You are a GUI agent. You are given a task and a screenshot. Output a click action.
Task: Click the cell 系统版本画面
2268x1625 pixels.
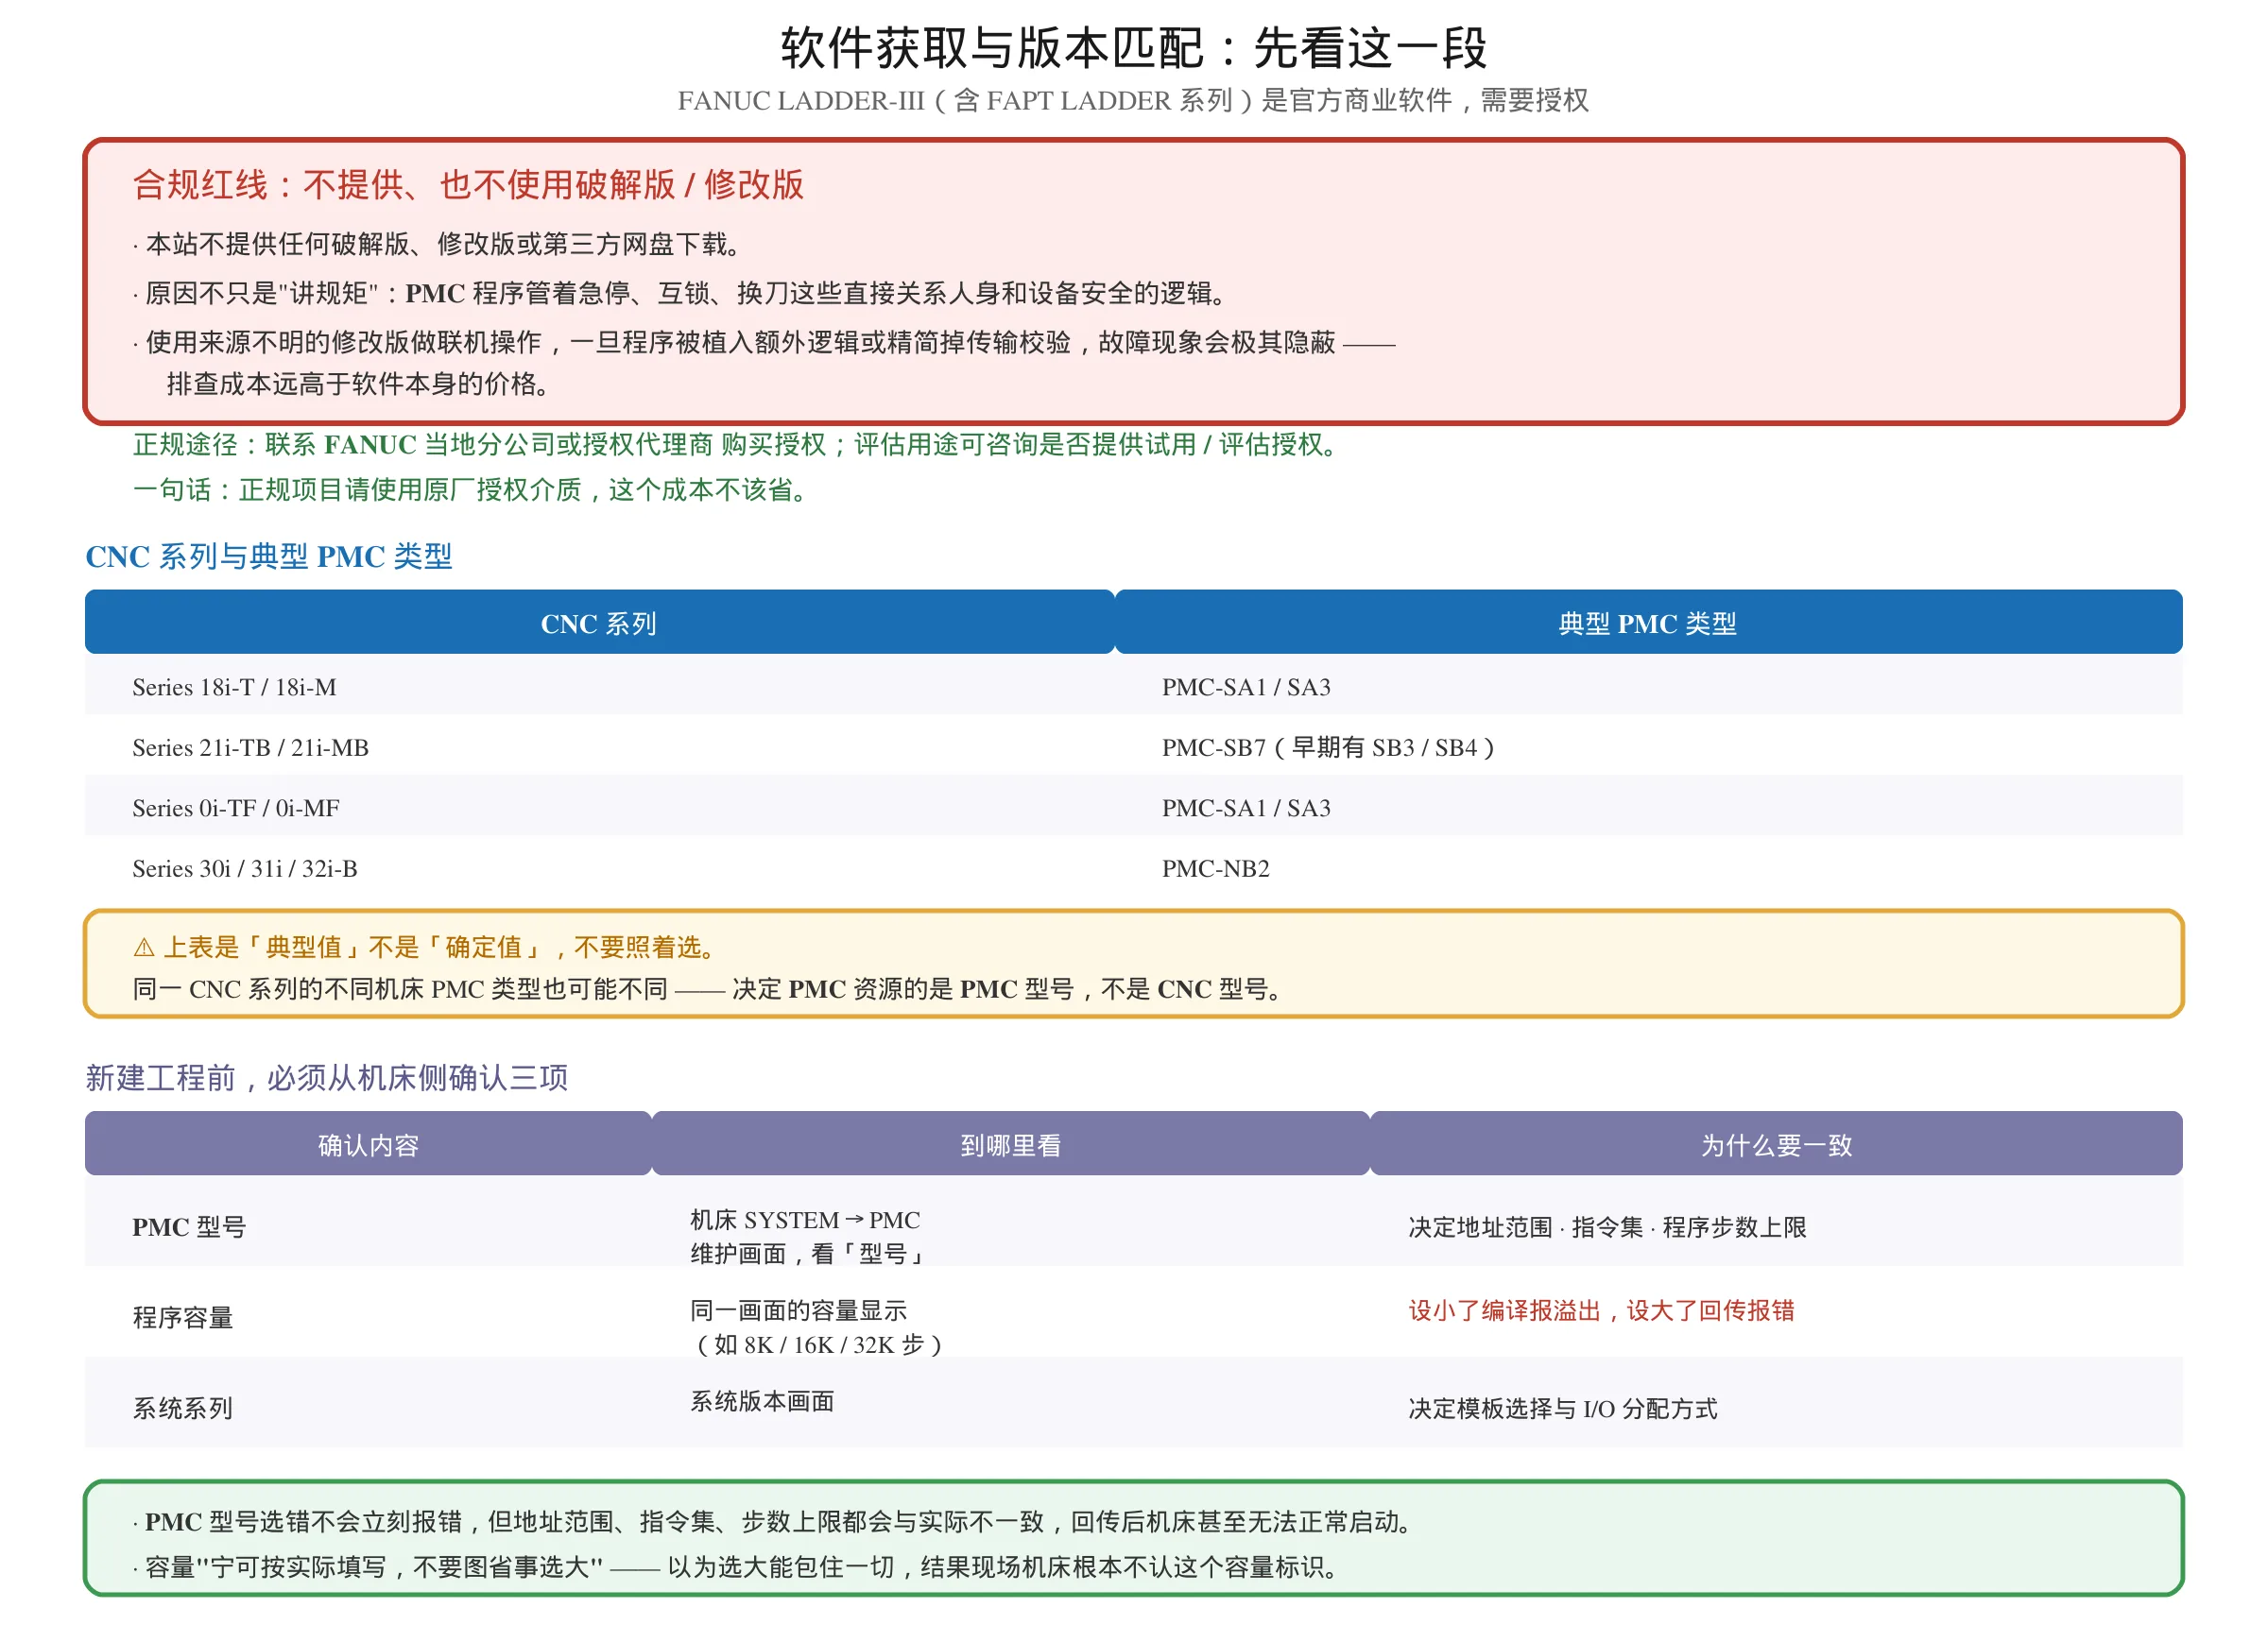[762, 1401]
